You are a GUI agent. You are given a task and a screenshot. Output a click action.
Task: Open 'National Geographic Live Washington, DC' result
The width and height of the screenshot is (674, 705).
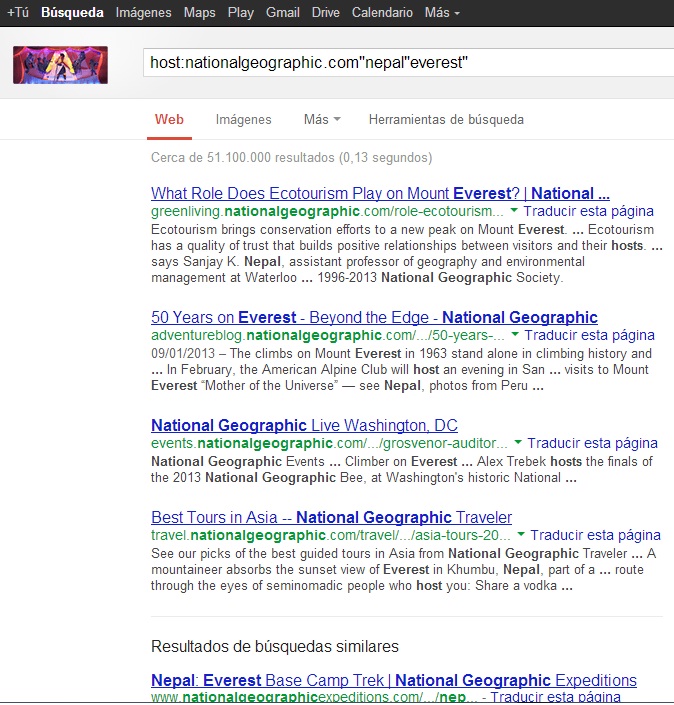(304, 425)
